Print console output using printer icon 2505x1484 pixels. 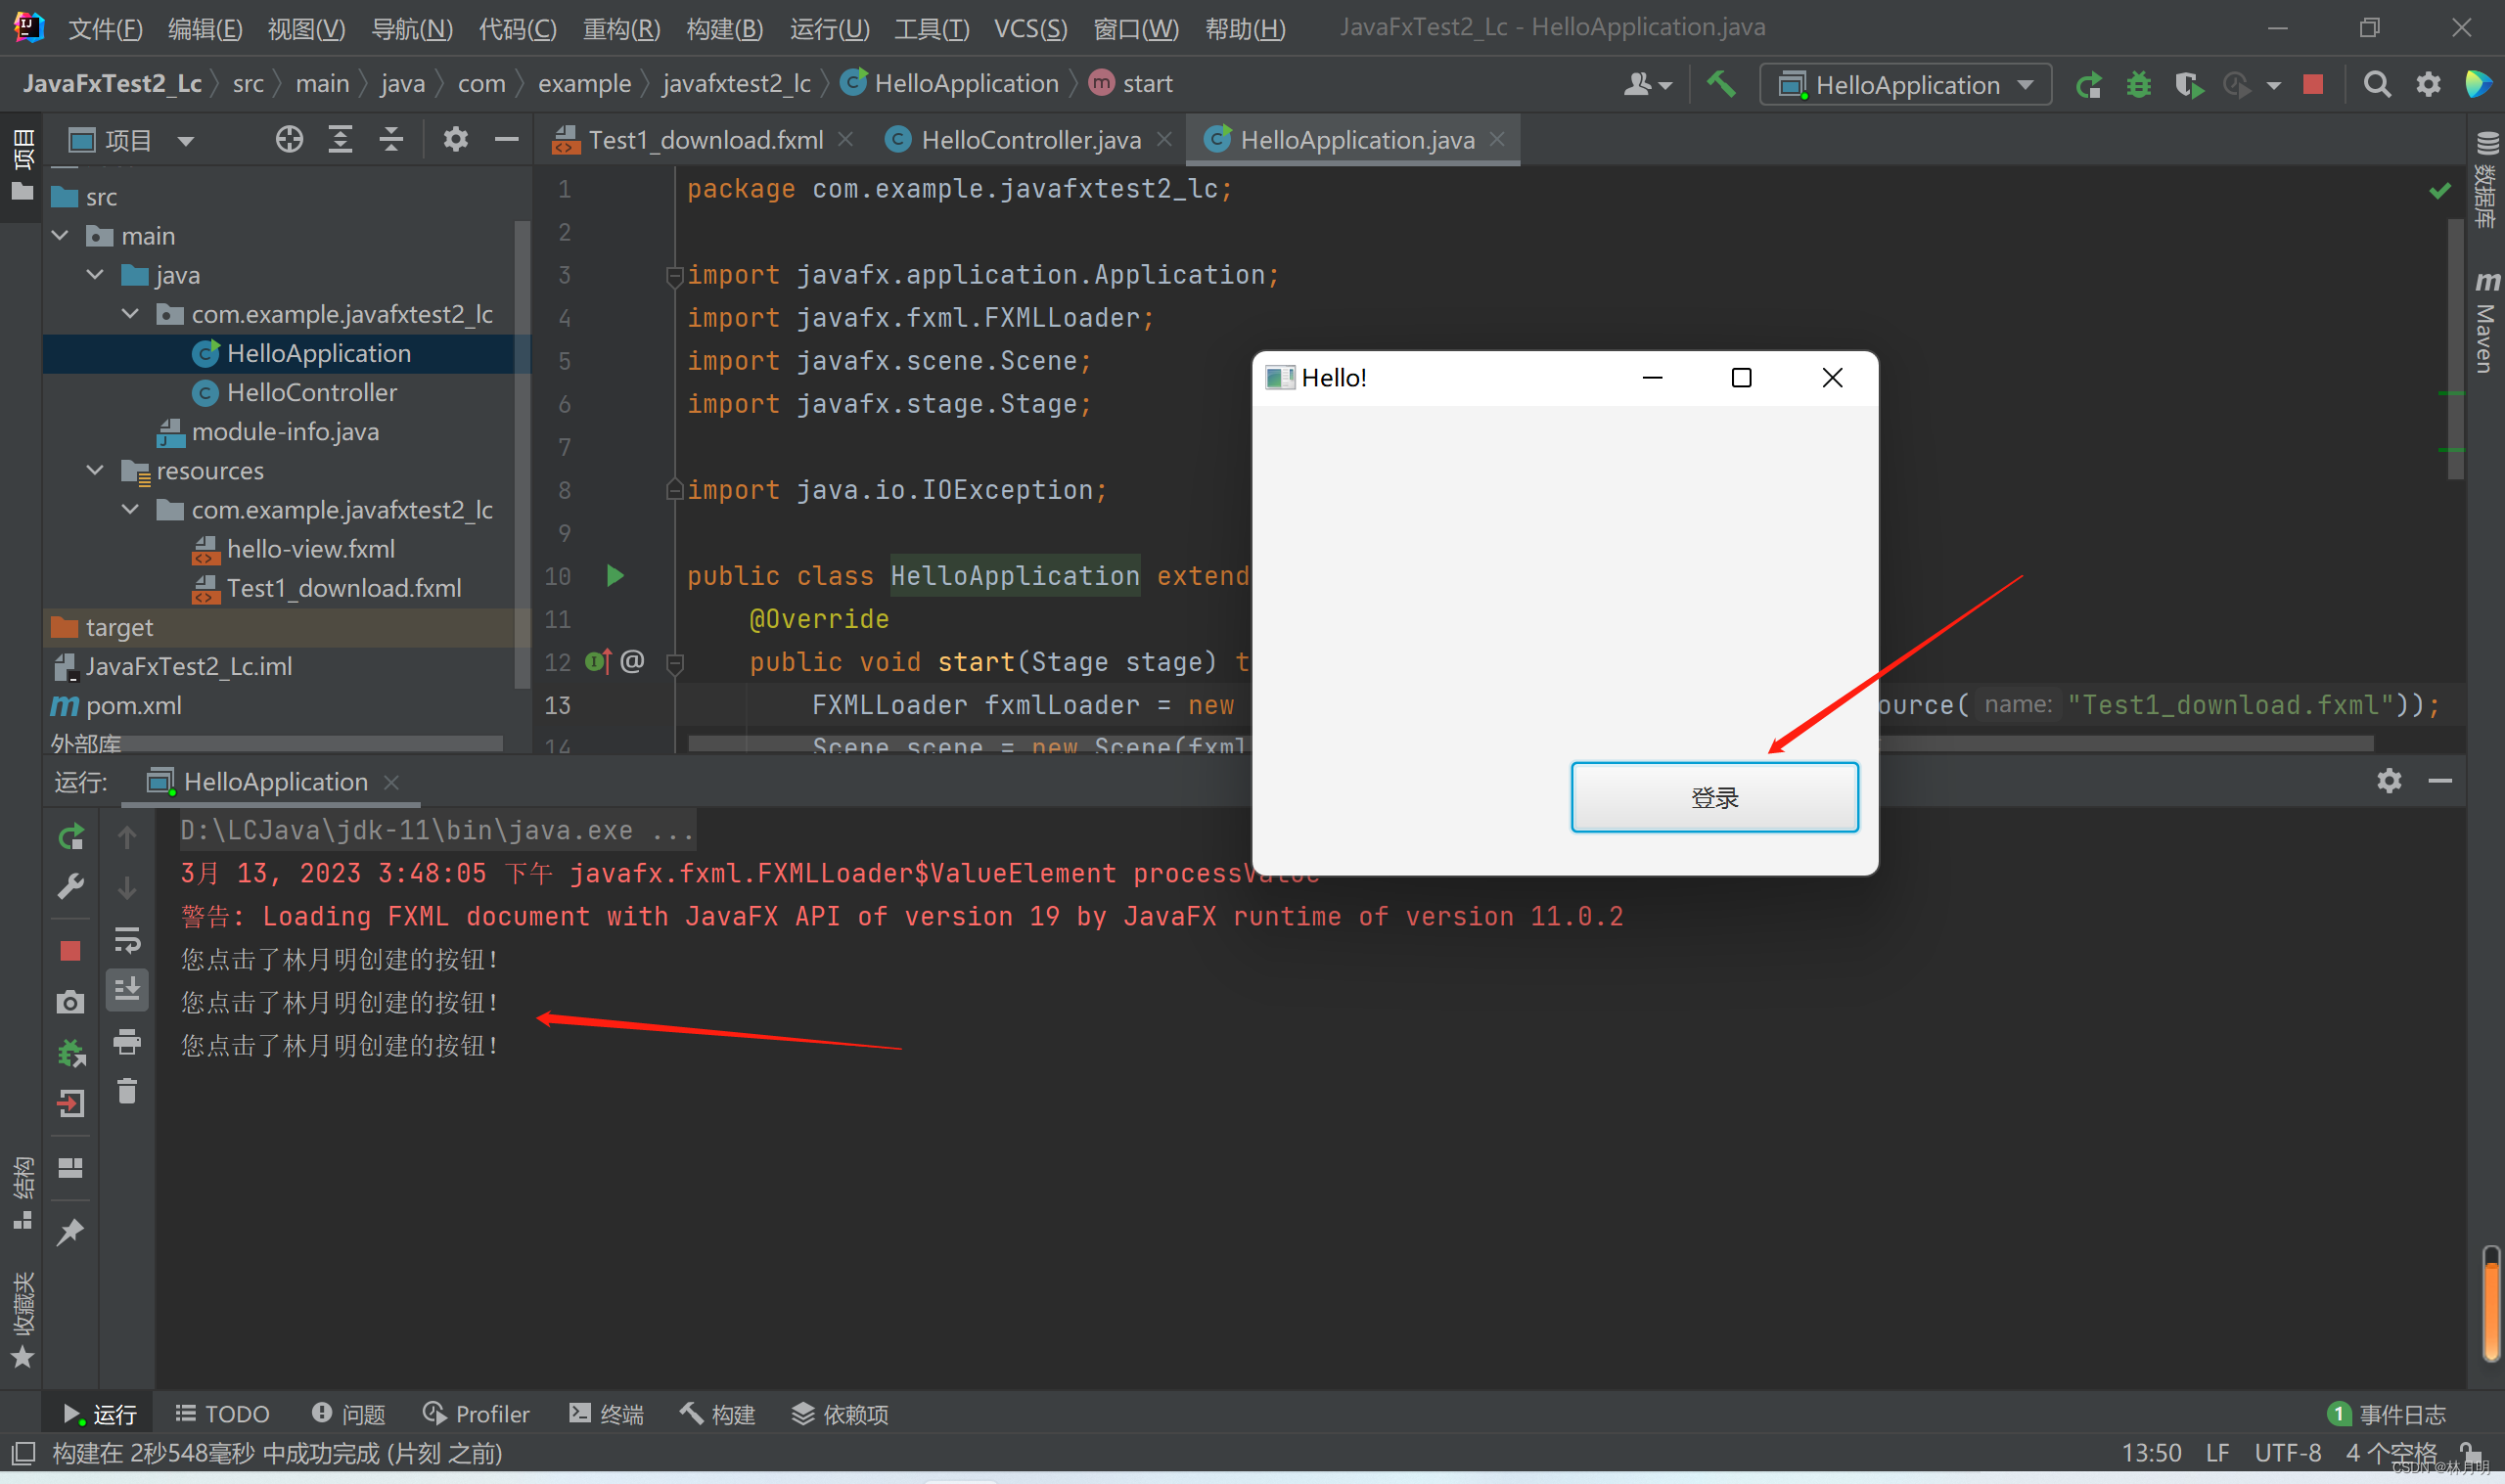pyautogui.click(x=127, y=1042)
